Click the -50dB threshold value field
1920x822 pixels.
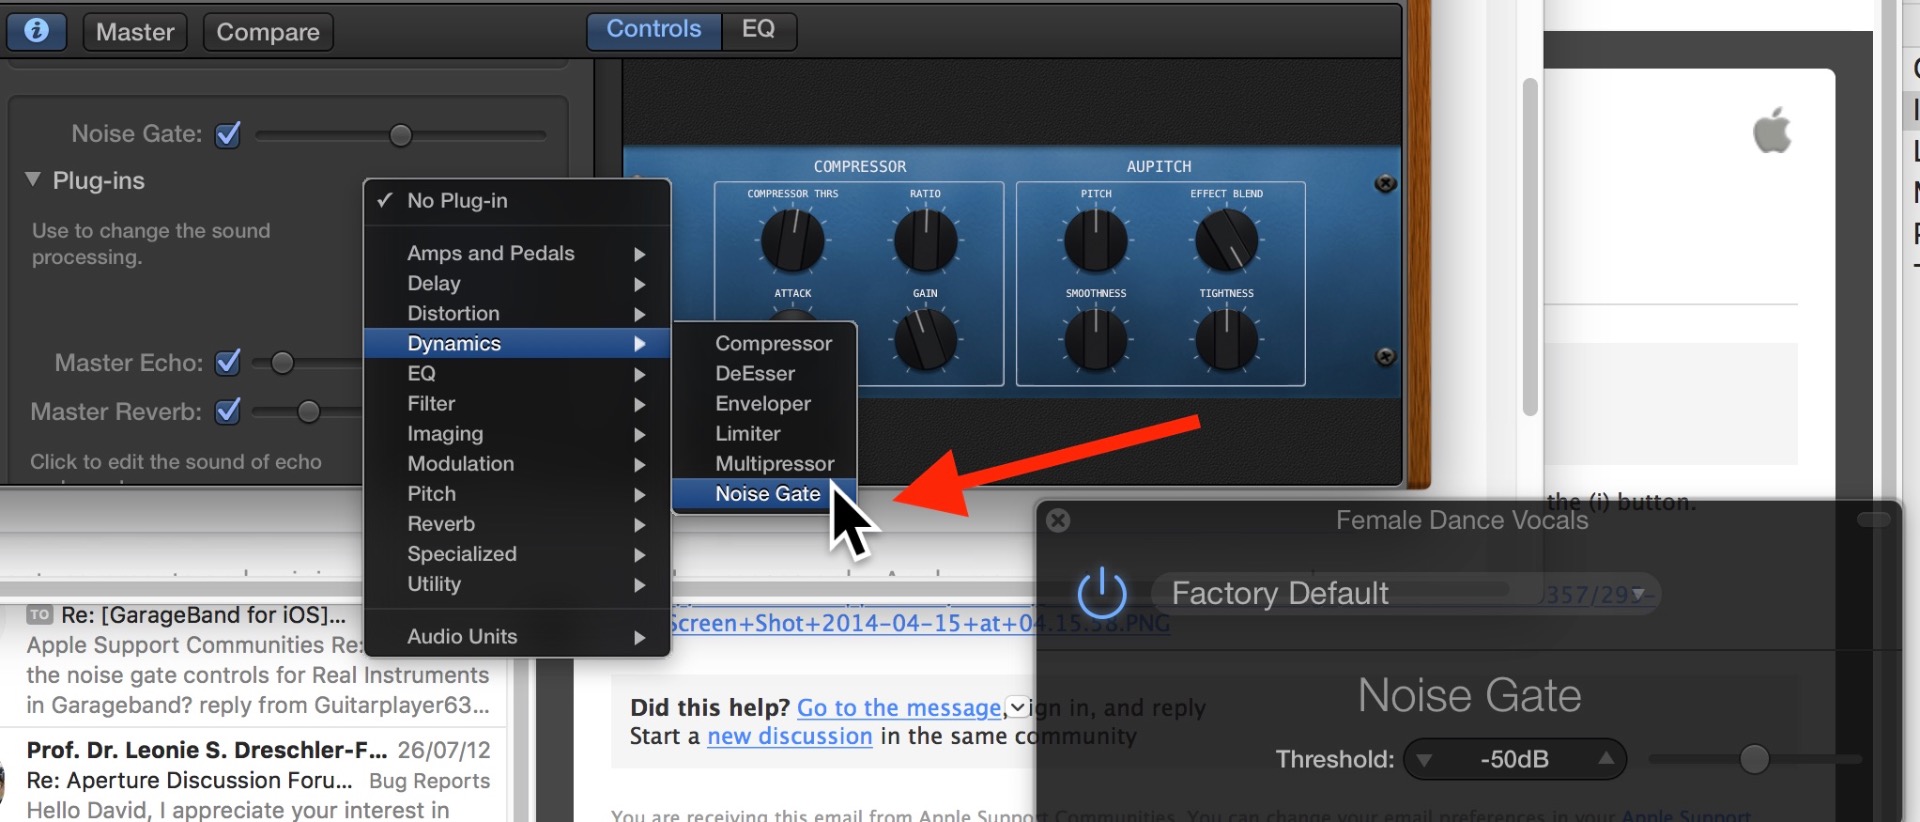pyautogui.click(x=1514, y=759)
